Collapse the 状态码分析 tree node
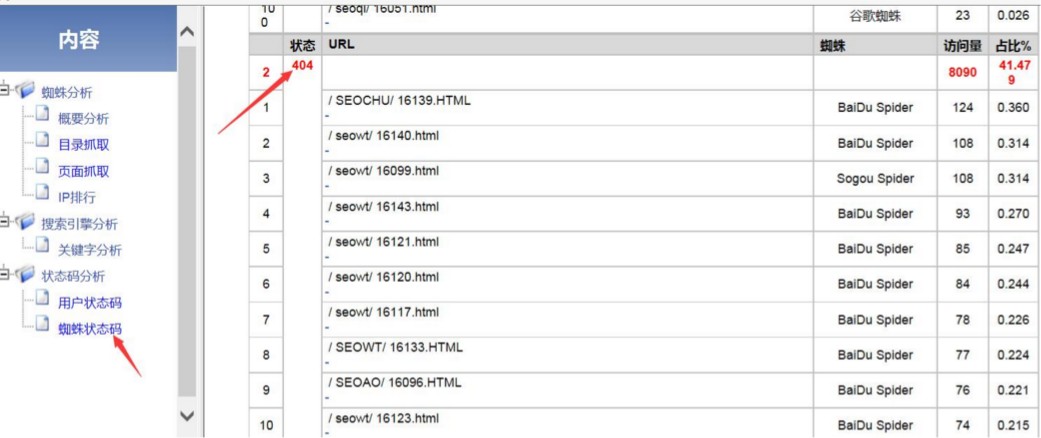This screenshot has width=1041, height=438. [5, 274]
